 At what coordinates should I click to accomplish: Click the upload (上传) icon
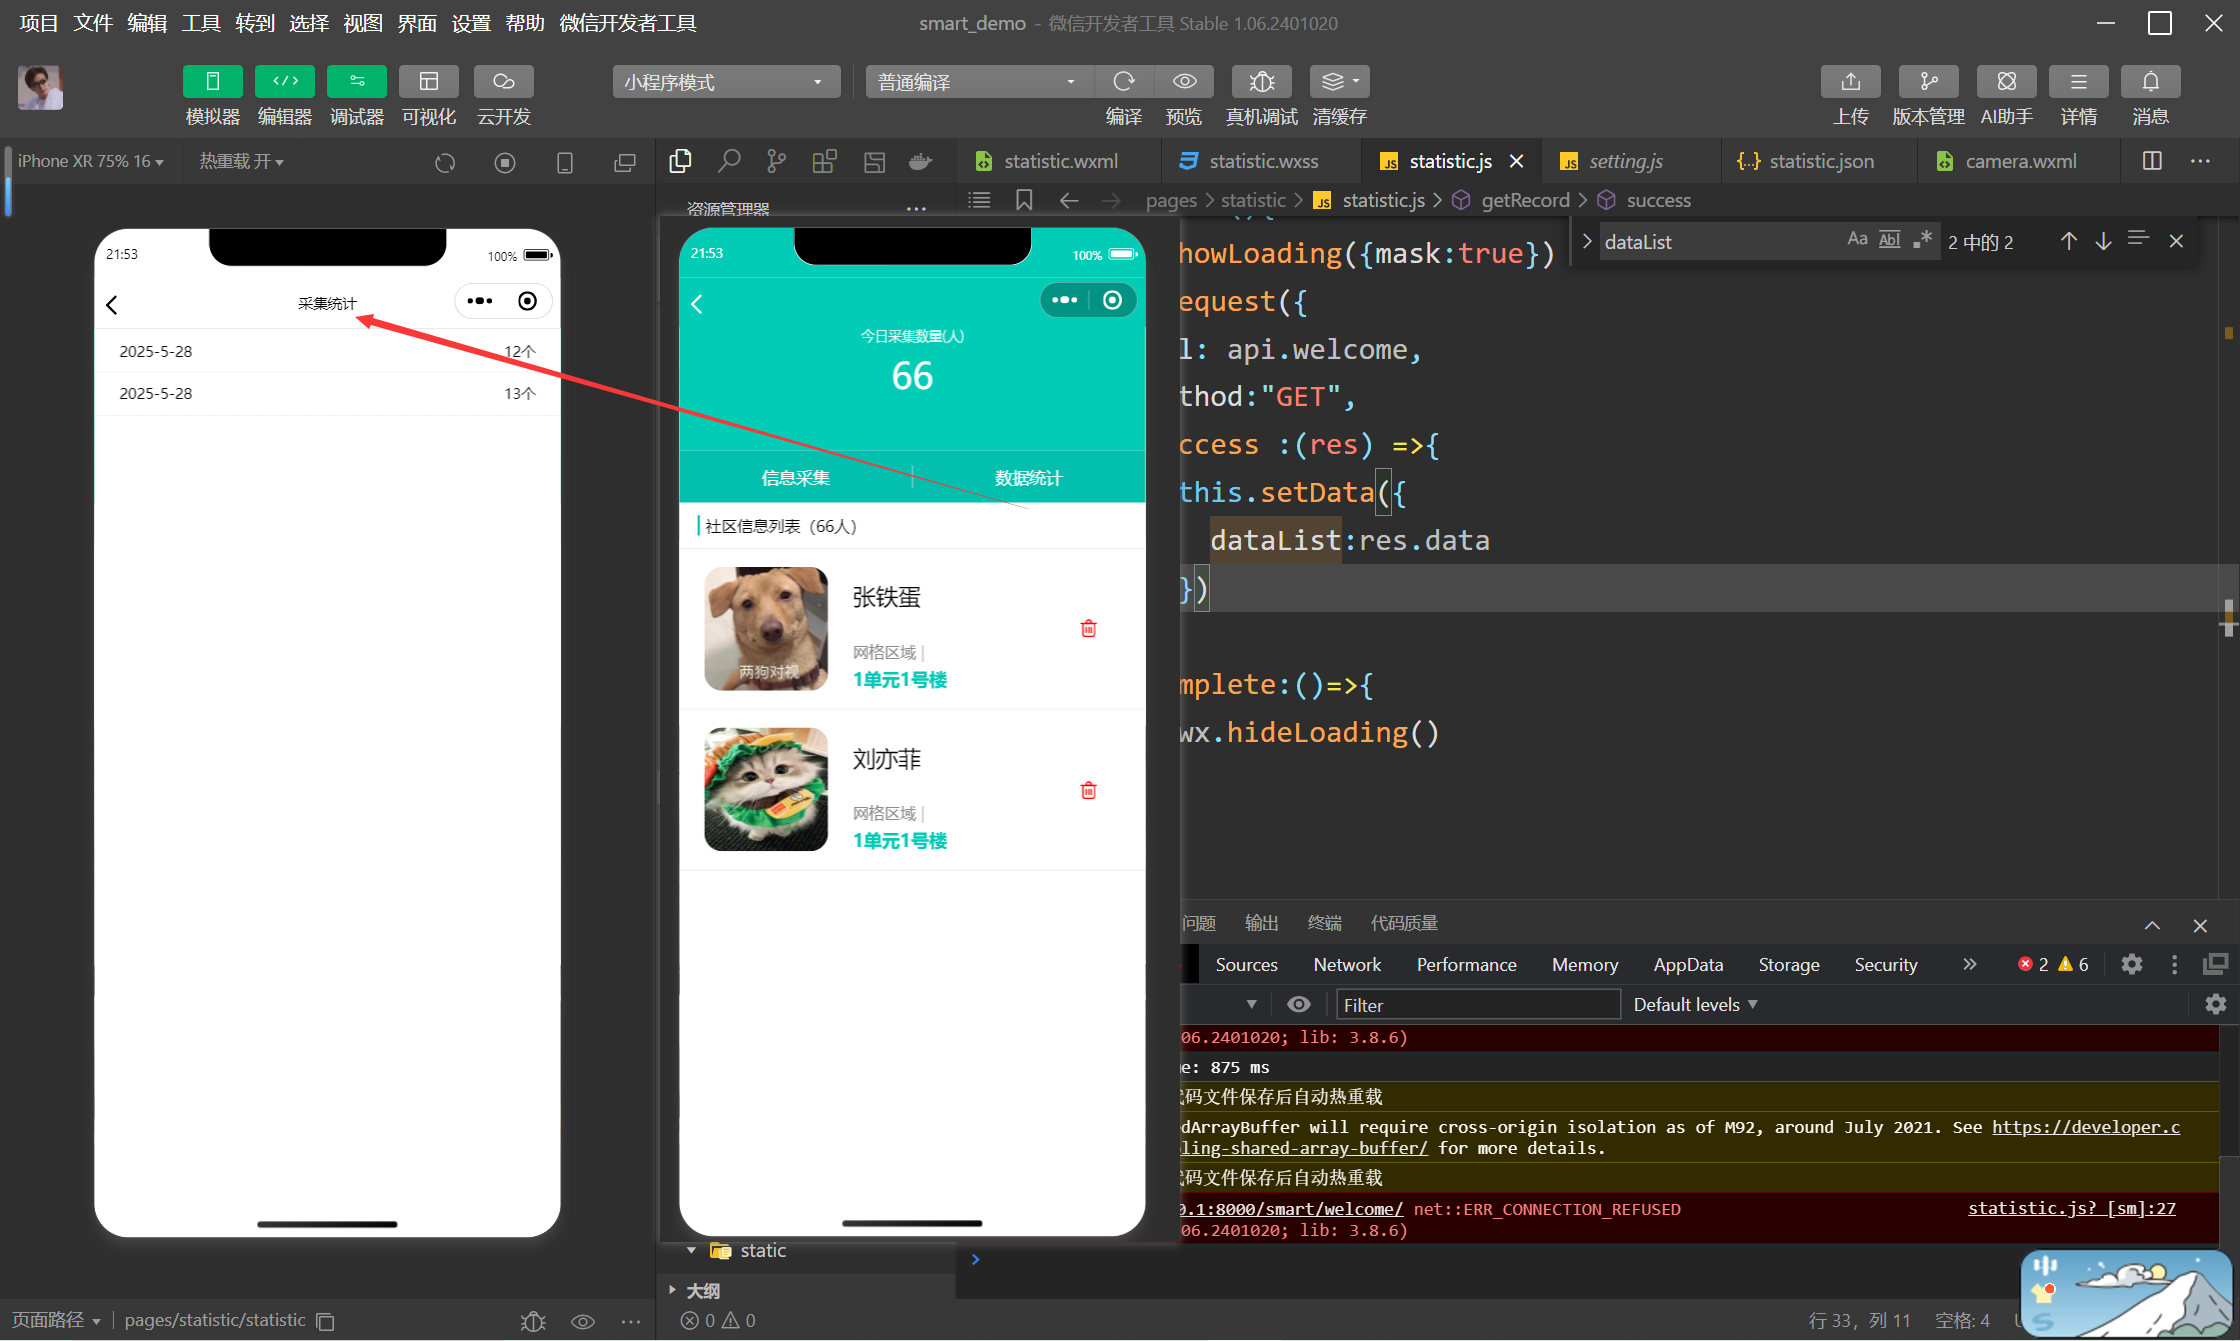pyautogui.click(x=1850, y=81)
